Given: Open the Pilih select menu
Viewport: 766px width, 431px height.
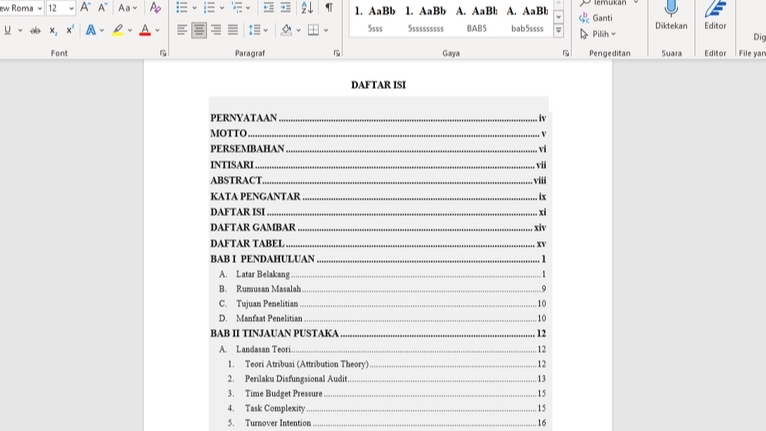Looking at the screenshot, I should click(597, 34).
